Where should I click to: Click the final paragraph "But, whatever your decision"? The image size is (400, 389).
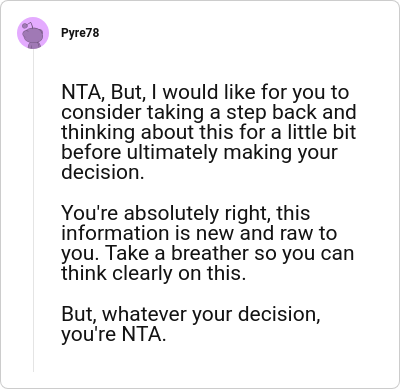coord(191,324)
